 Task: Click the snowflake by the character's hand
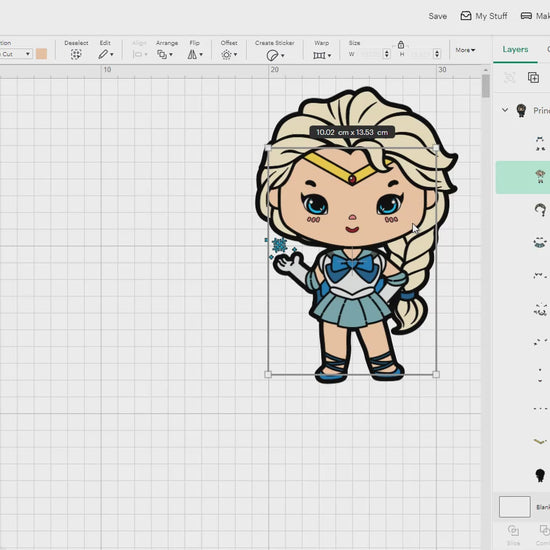coord(279,245)
